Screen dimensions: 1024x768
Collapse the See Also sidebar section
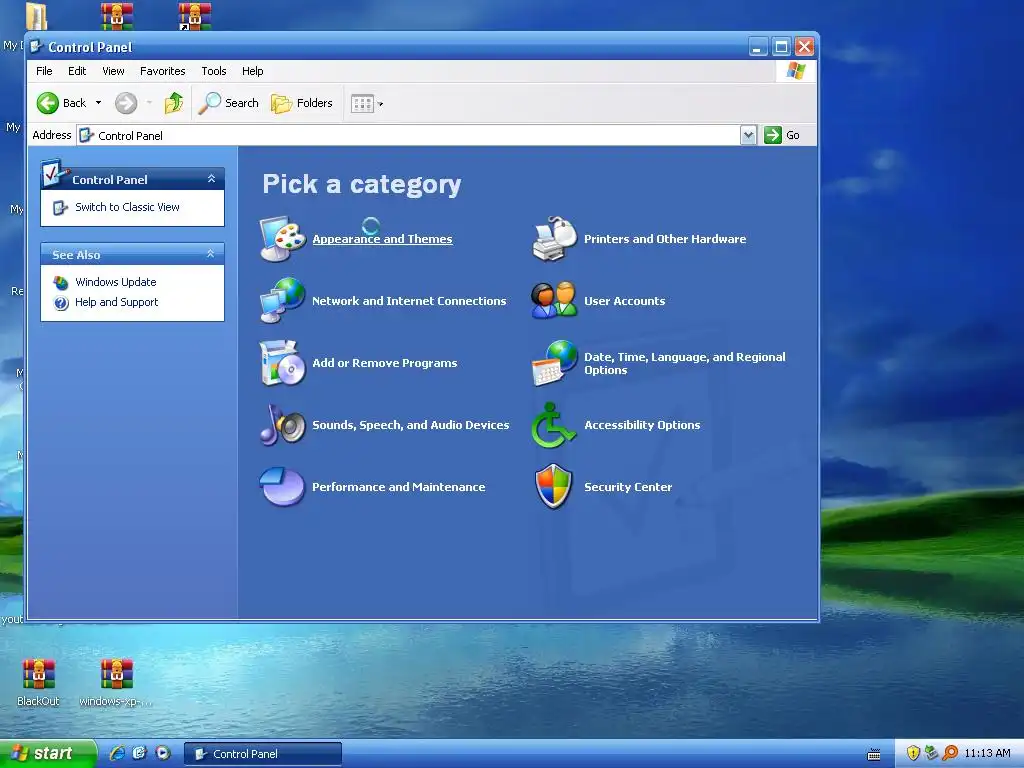[x=211, y=254]
